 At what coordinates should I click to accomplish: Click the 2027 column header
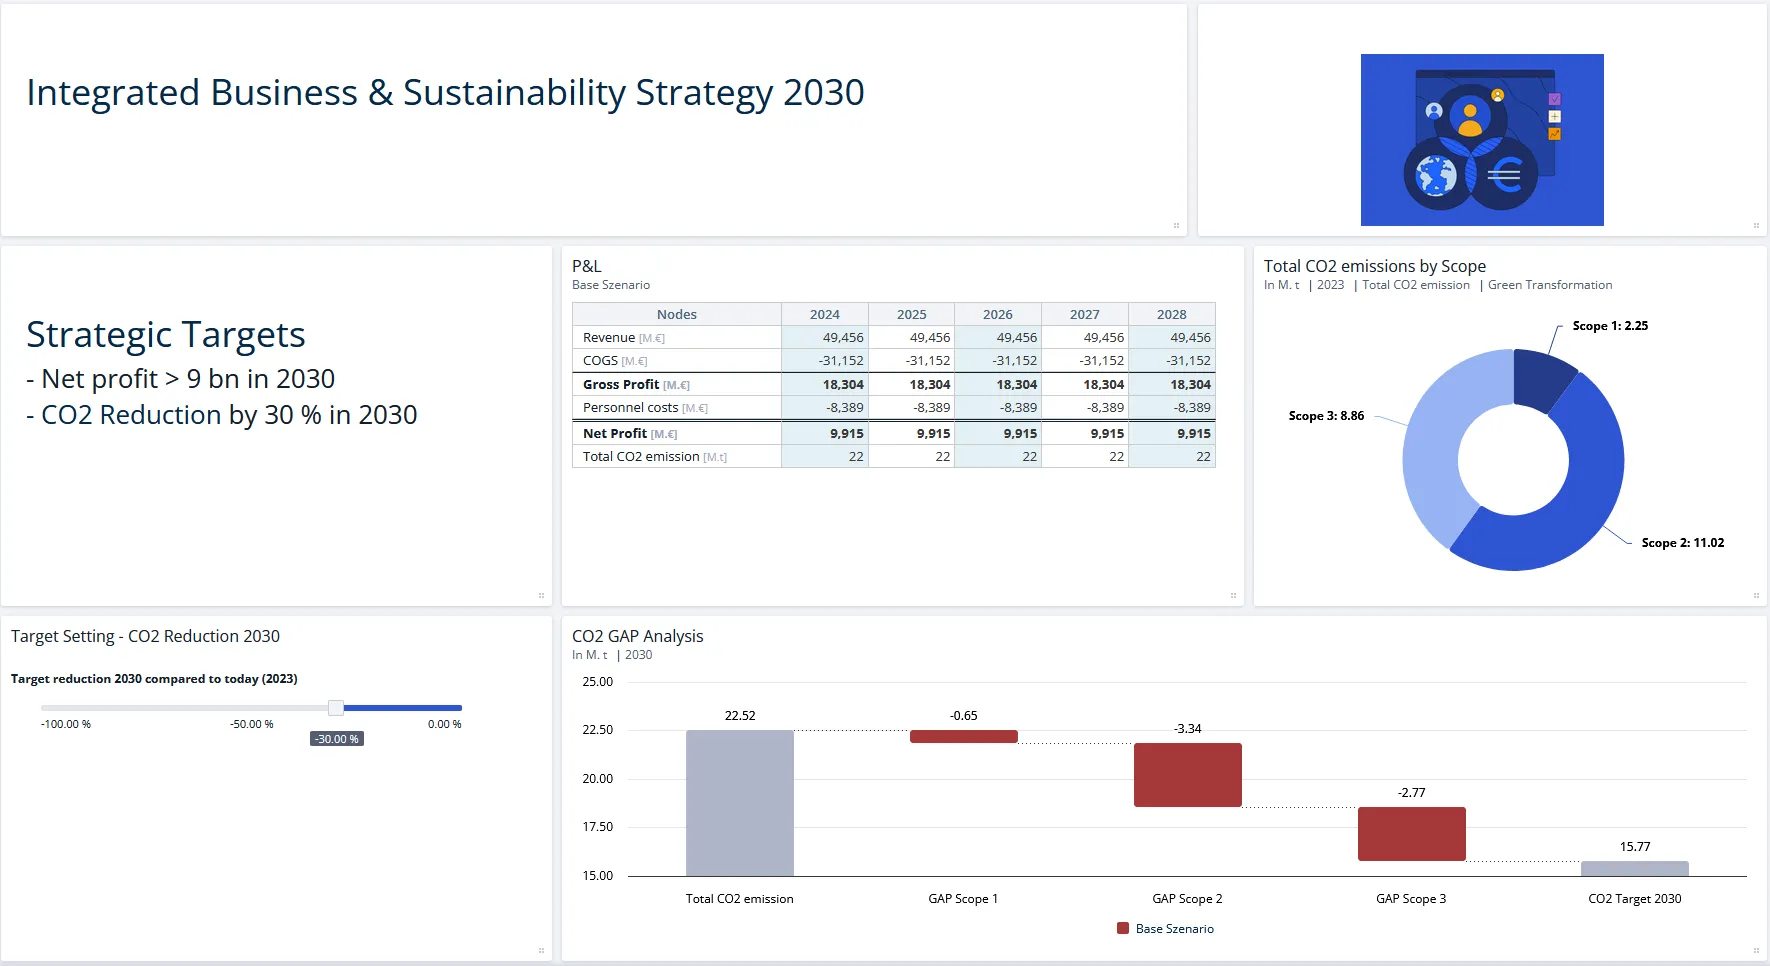tap(1085, 314)
